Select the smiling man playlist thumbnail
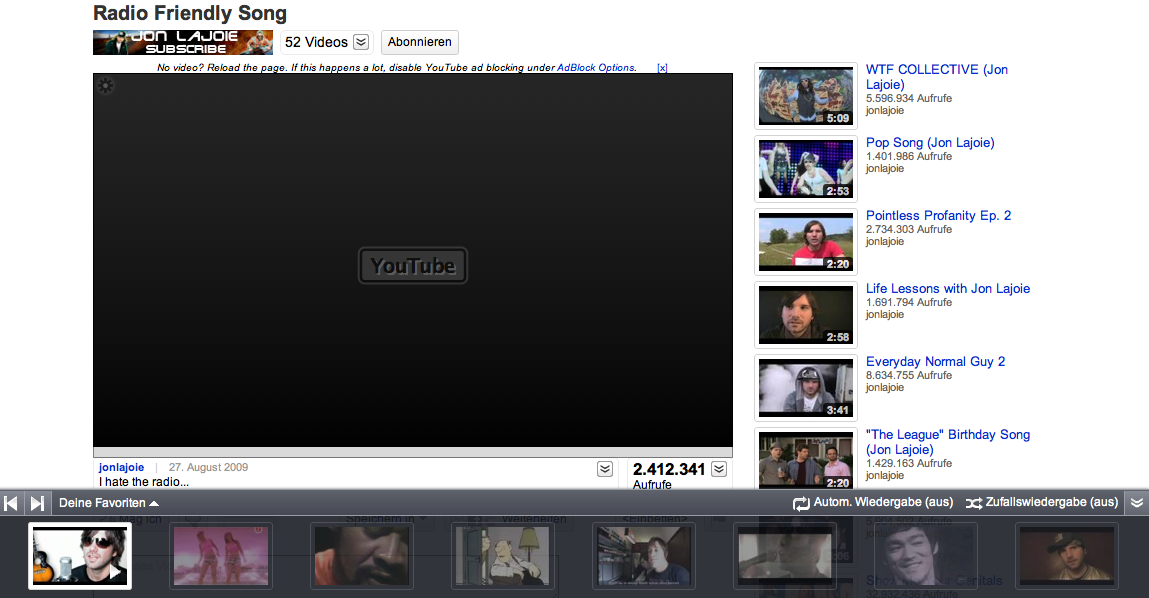The height and width of the screenshot is (598, 1149). pos(926,556)
